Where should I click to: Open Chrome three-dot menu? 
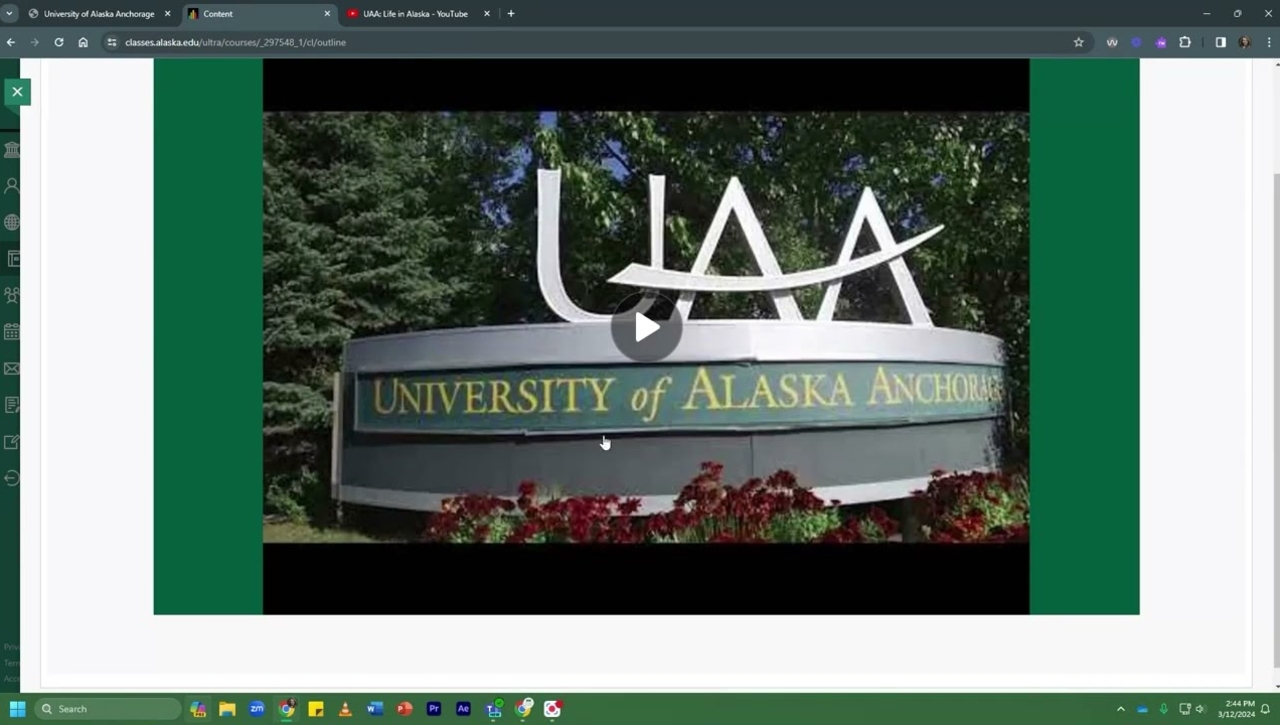pyautogui.click(x=1269, y=42)
